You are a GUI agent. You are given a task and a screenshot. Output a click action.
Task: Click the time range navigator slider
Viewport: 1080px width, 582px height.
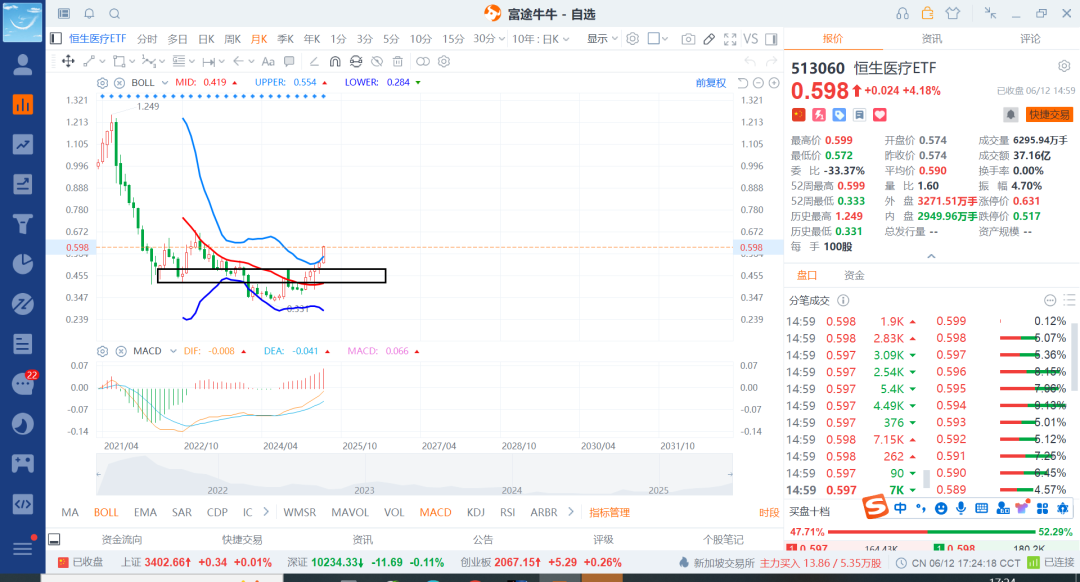click(x=414, y=475)
